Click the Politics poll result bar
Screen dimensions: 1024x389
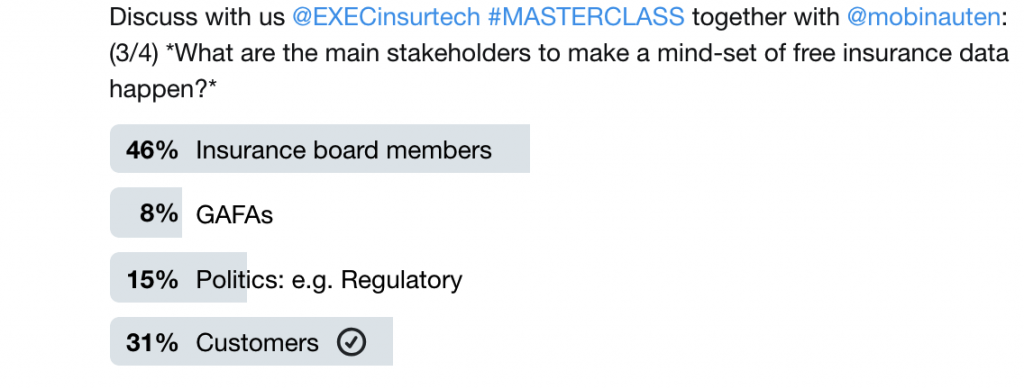[178, 278]
